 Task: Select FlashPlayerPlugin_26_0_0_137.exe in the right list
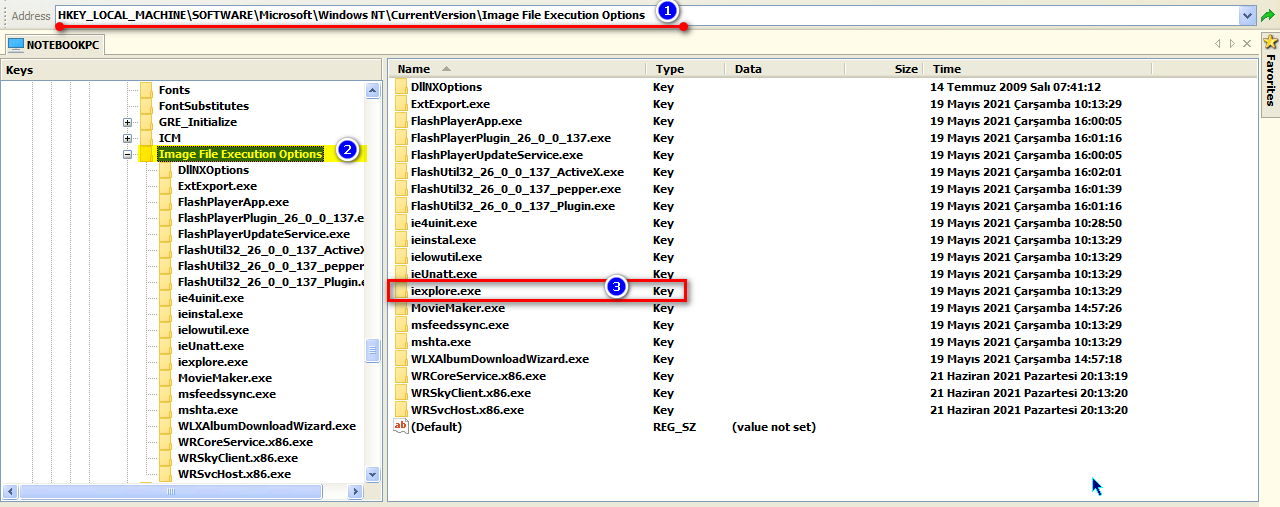pyautogui.click(x=510, y=138)
